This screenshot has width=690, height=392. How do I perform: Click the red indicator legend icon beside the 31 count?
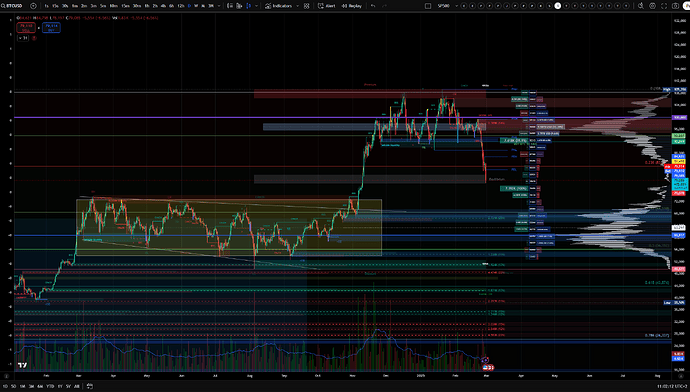34,38
